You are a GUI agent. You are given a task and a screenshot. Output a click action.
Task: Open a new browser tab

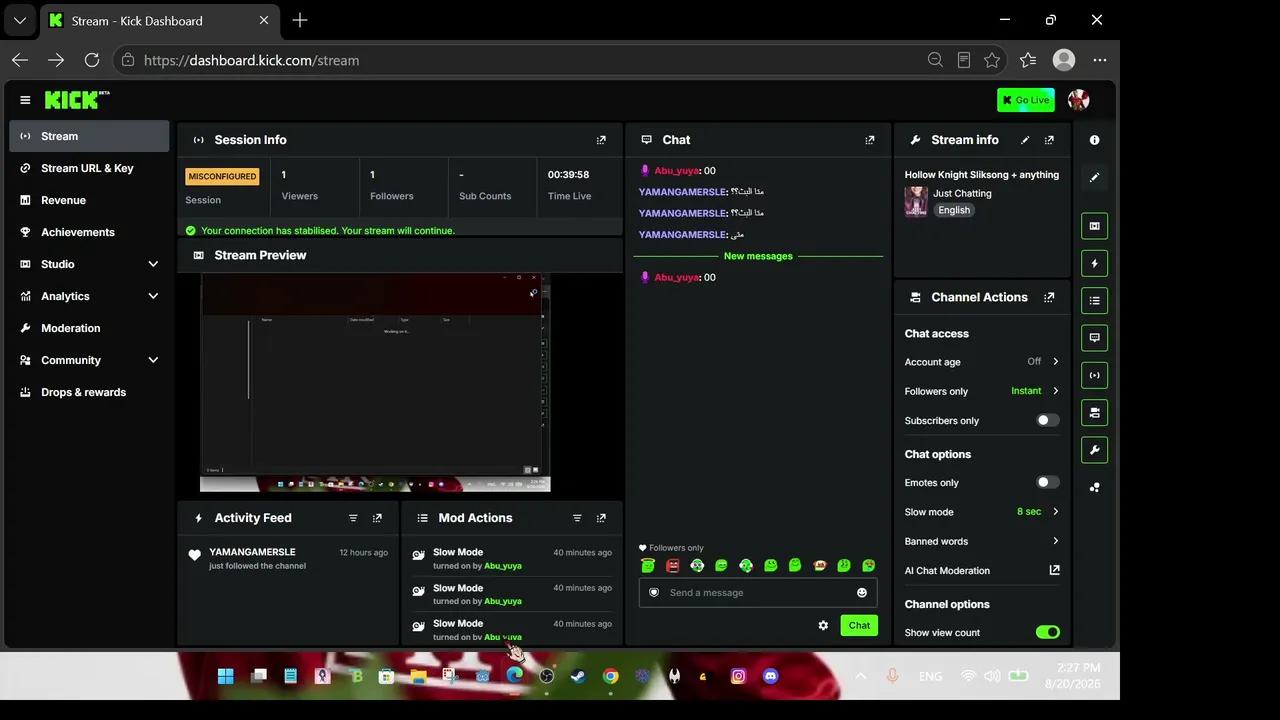300,20
